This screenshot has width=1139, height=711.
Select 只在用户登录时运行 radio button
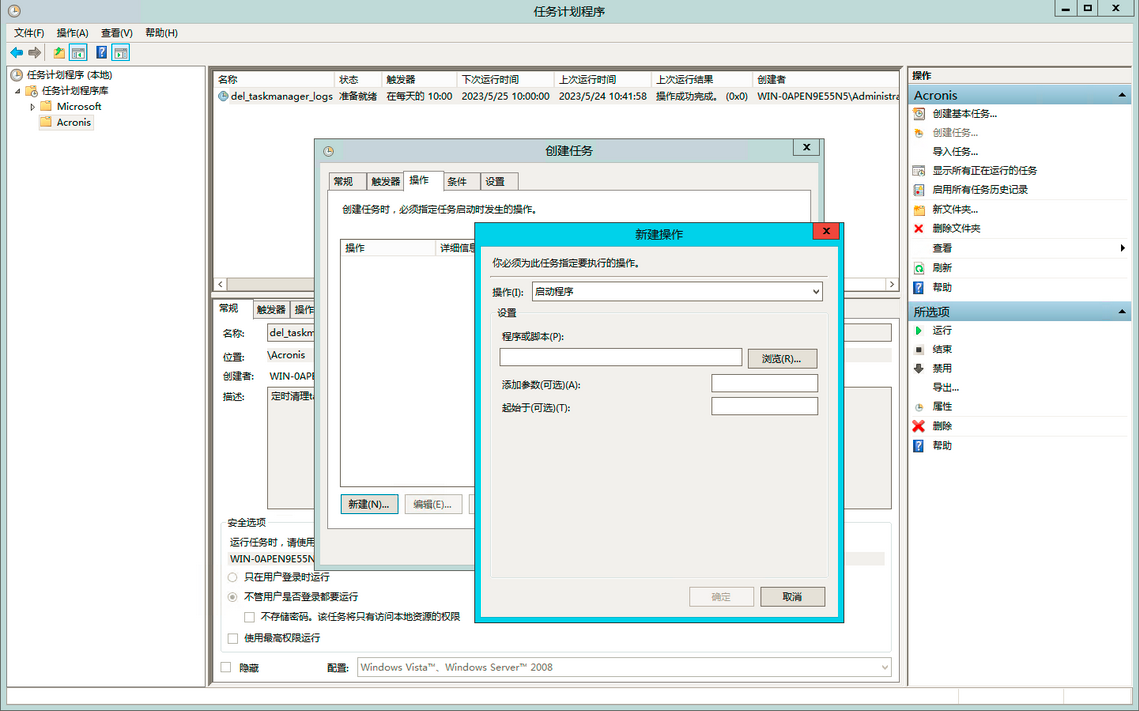232,577
